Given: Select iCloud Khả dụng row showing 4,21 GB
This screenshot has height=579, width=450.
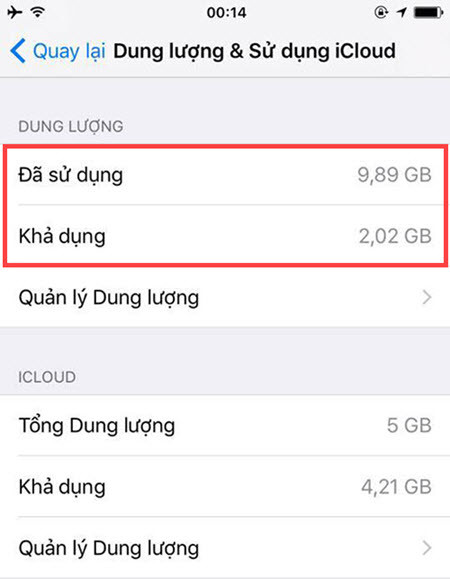Looking at the screenshot, I should [x=225, y=487].
